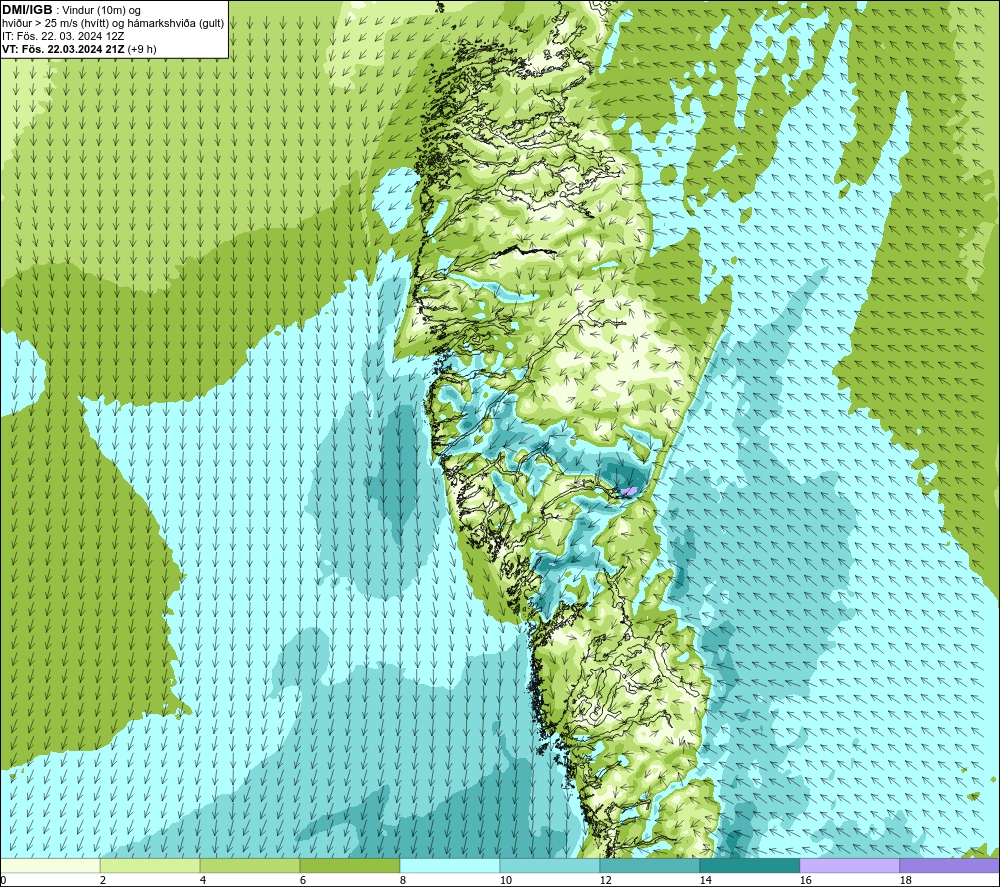Click the 'DMI/IGB' title text
The height and width of the screenshot is (887, 1000).
[27, 10]
